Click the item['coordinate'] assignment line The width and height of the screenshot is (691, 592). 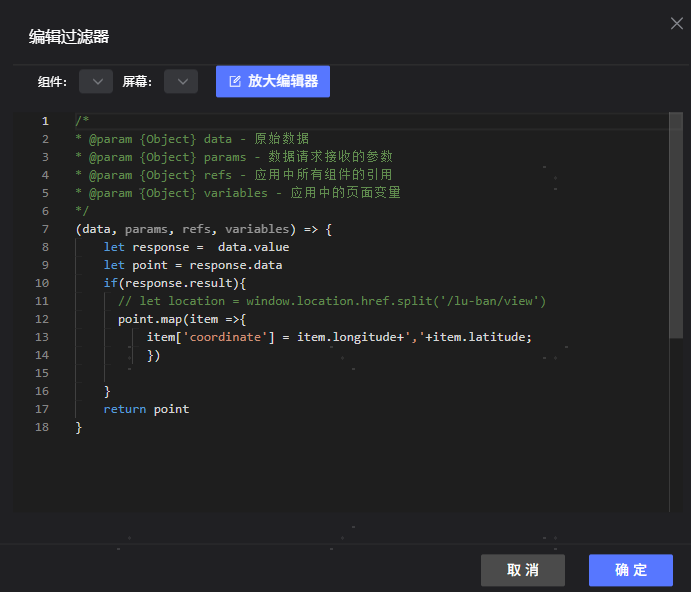(x=339, y=337)
